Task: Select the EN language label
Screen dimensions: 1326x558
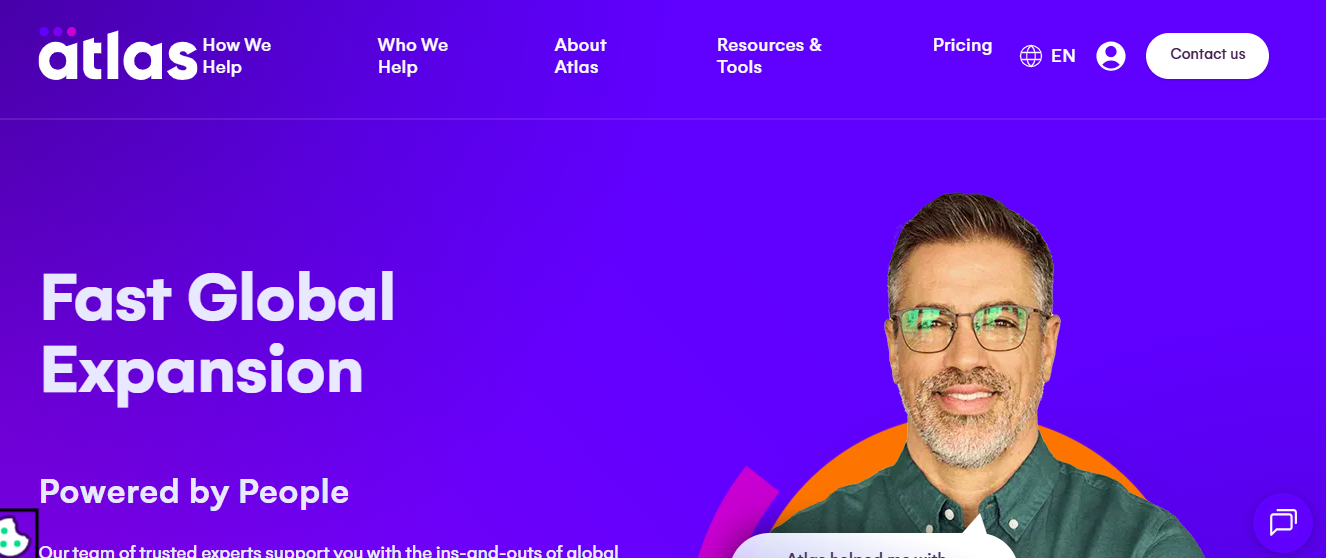Action: click(x=1063, y=56)
